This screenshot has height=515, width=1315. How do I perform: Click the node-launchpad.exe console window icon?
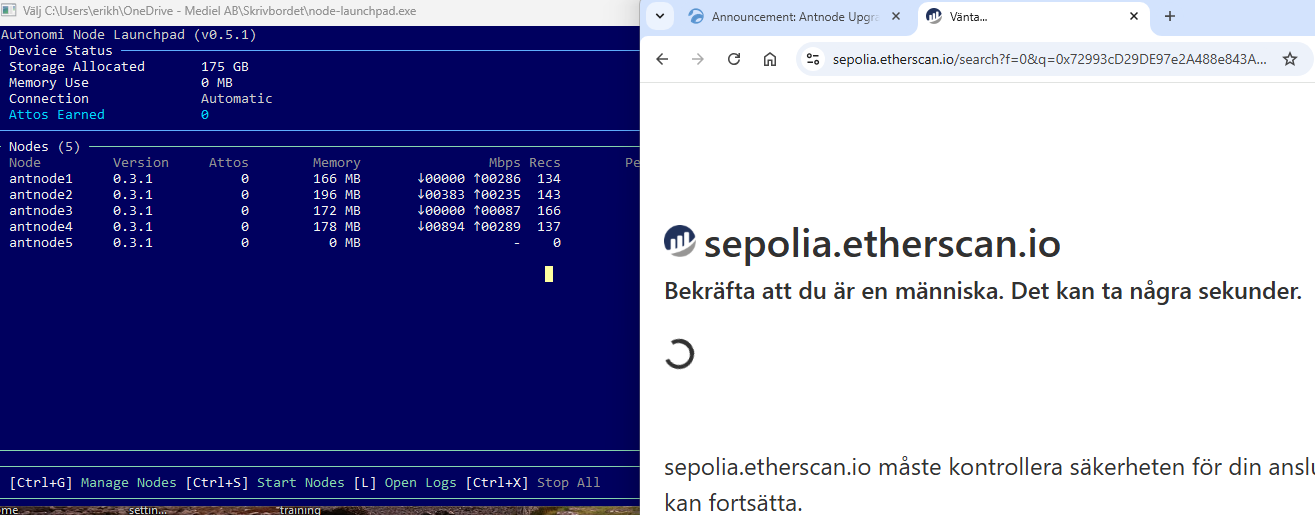[x=8, y=11]
